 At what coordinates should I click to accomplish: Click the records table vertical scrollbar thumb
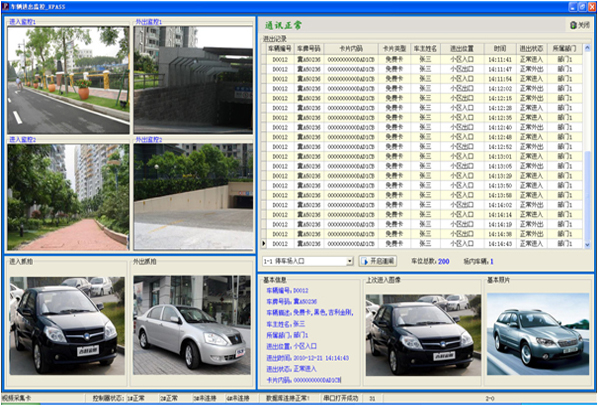587,195
